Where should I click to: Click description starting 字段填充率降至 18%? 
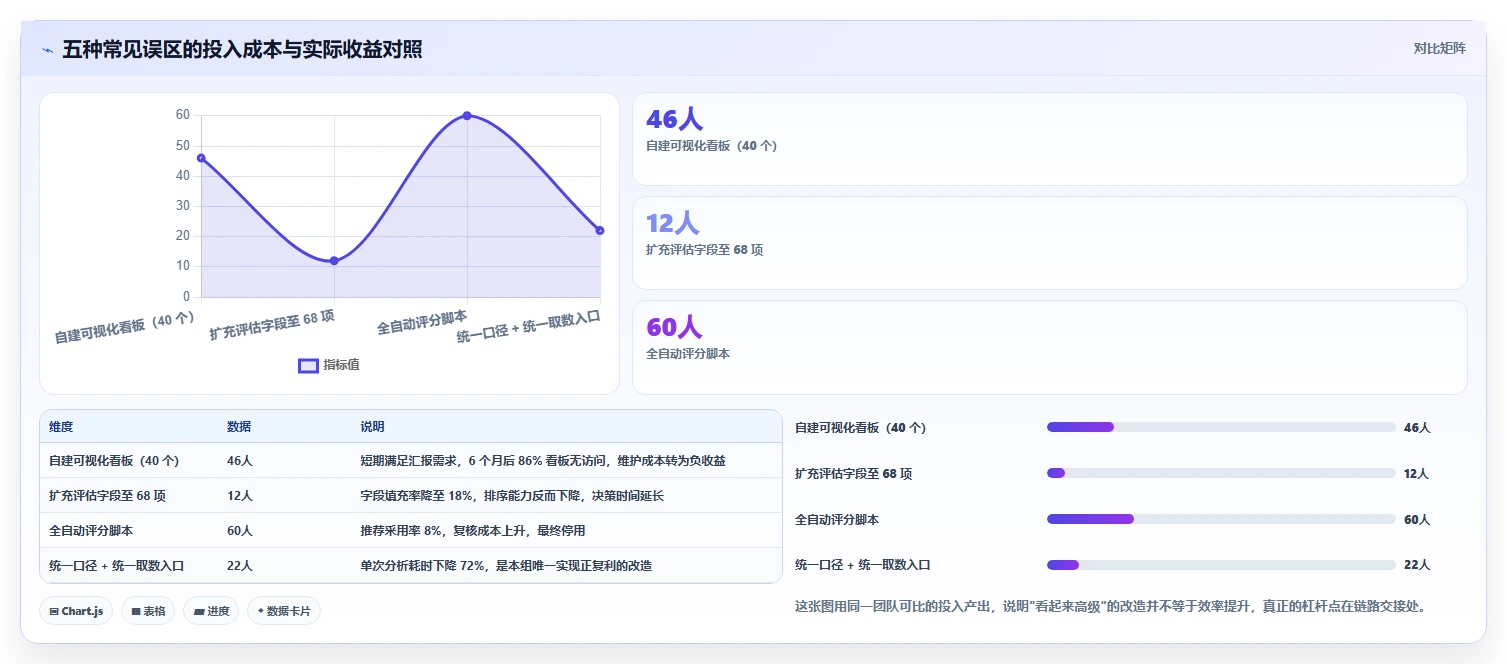[x=512, y=496]
